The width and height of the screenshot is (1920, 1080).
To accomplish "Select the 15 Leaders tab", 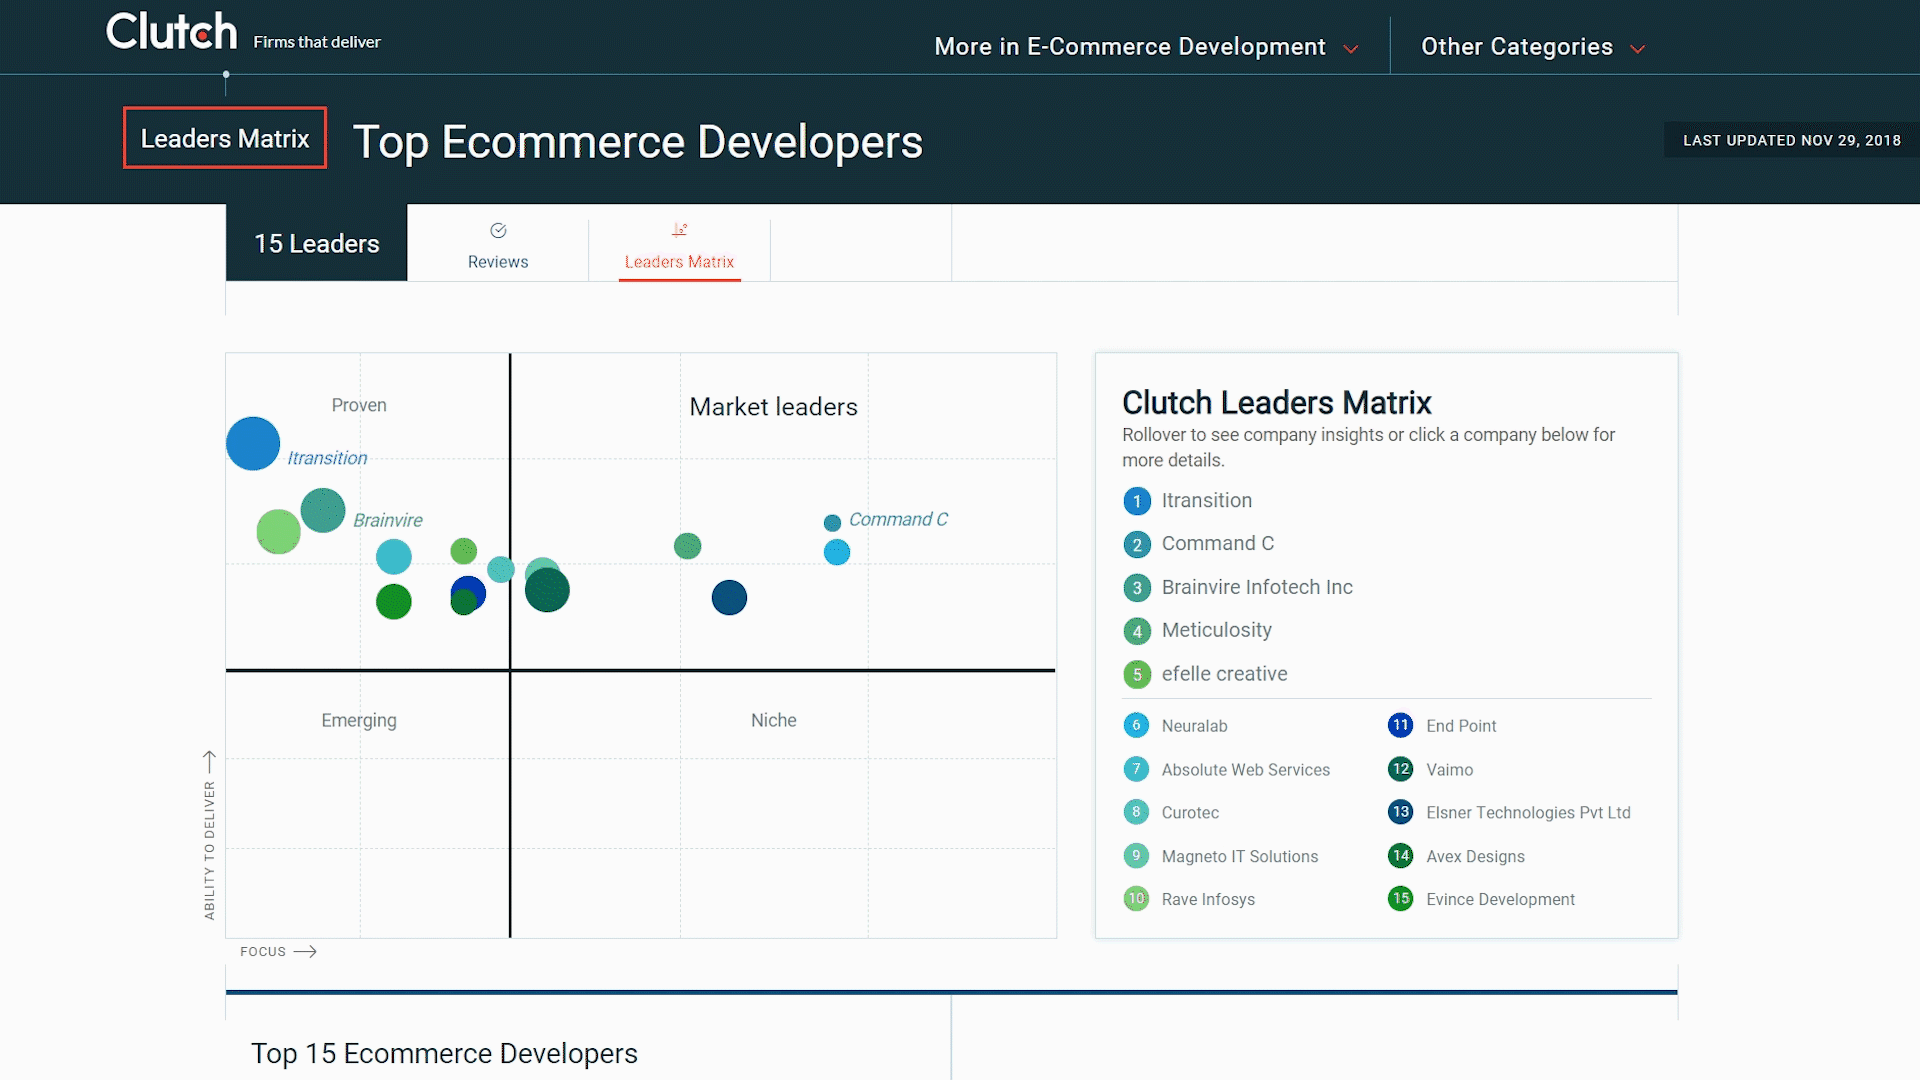I will click(316, 243).
